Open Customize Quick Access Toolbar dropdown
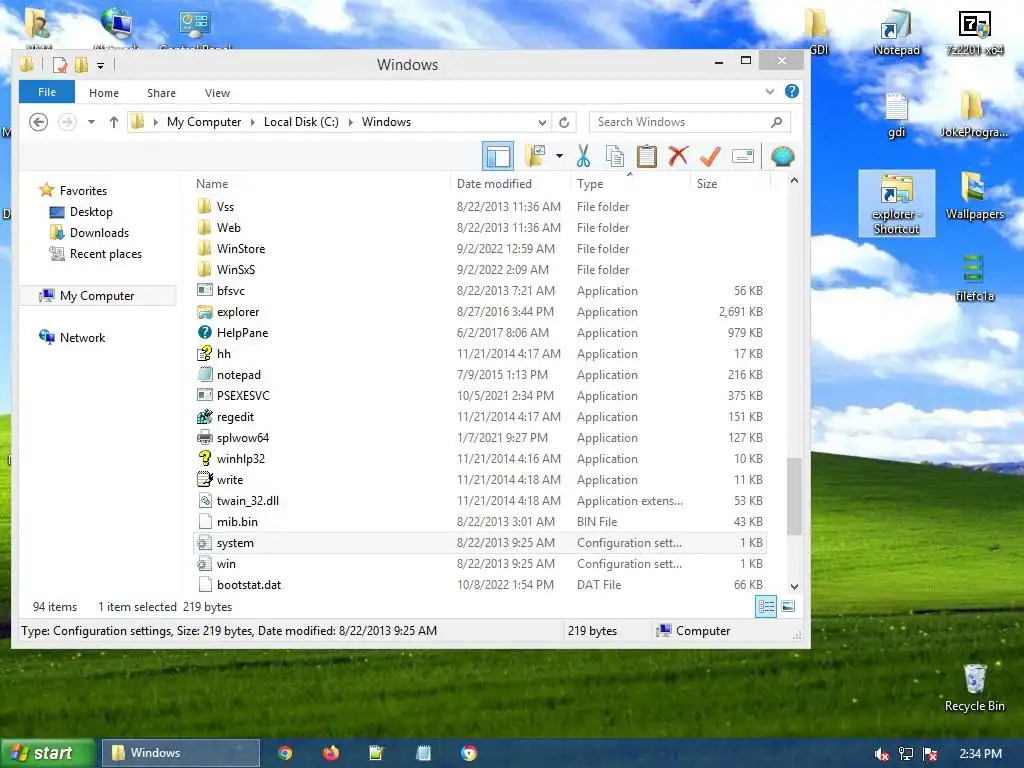The width and height of the screenshot is (1024, 768). click(101, 65)
